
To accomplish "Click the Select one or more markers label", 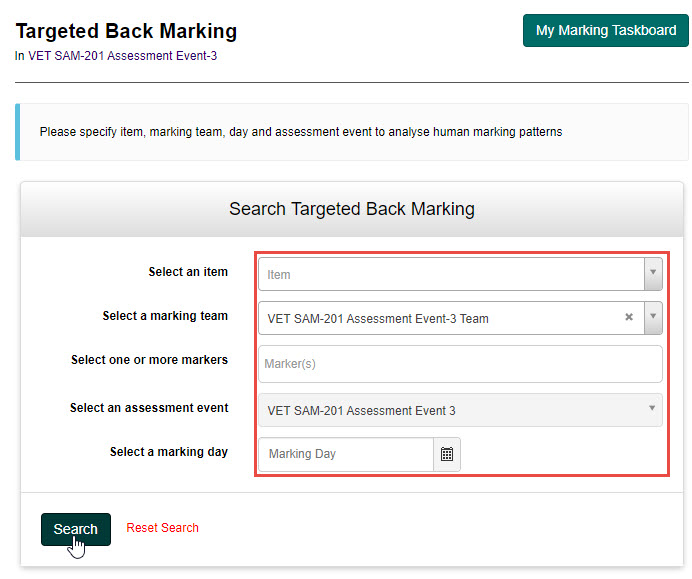I will coord(150,360).
